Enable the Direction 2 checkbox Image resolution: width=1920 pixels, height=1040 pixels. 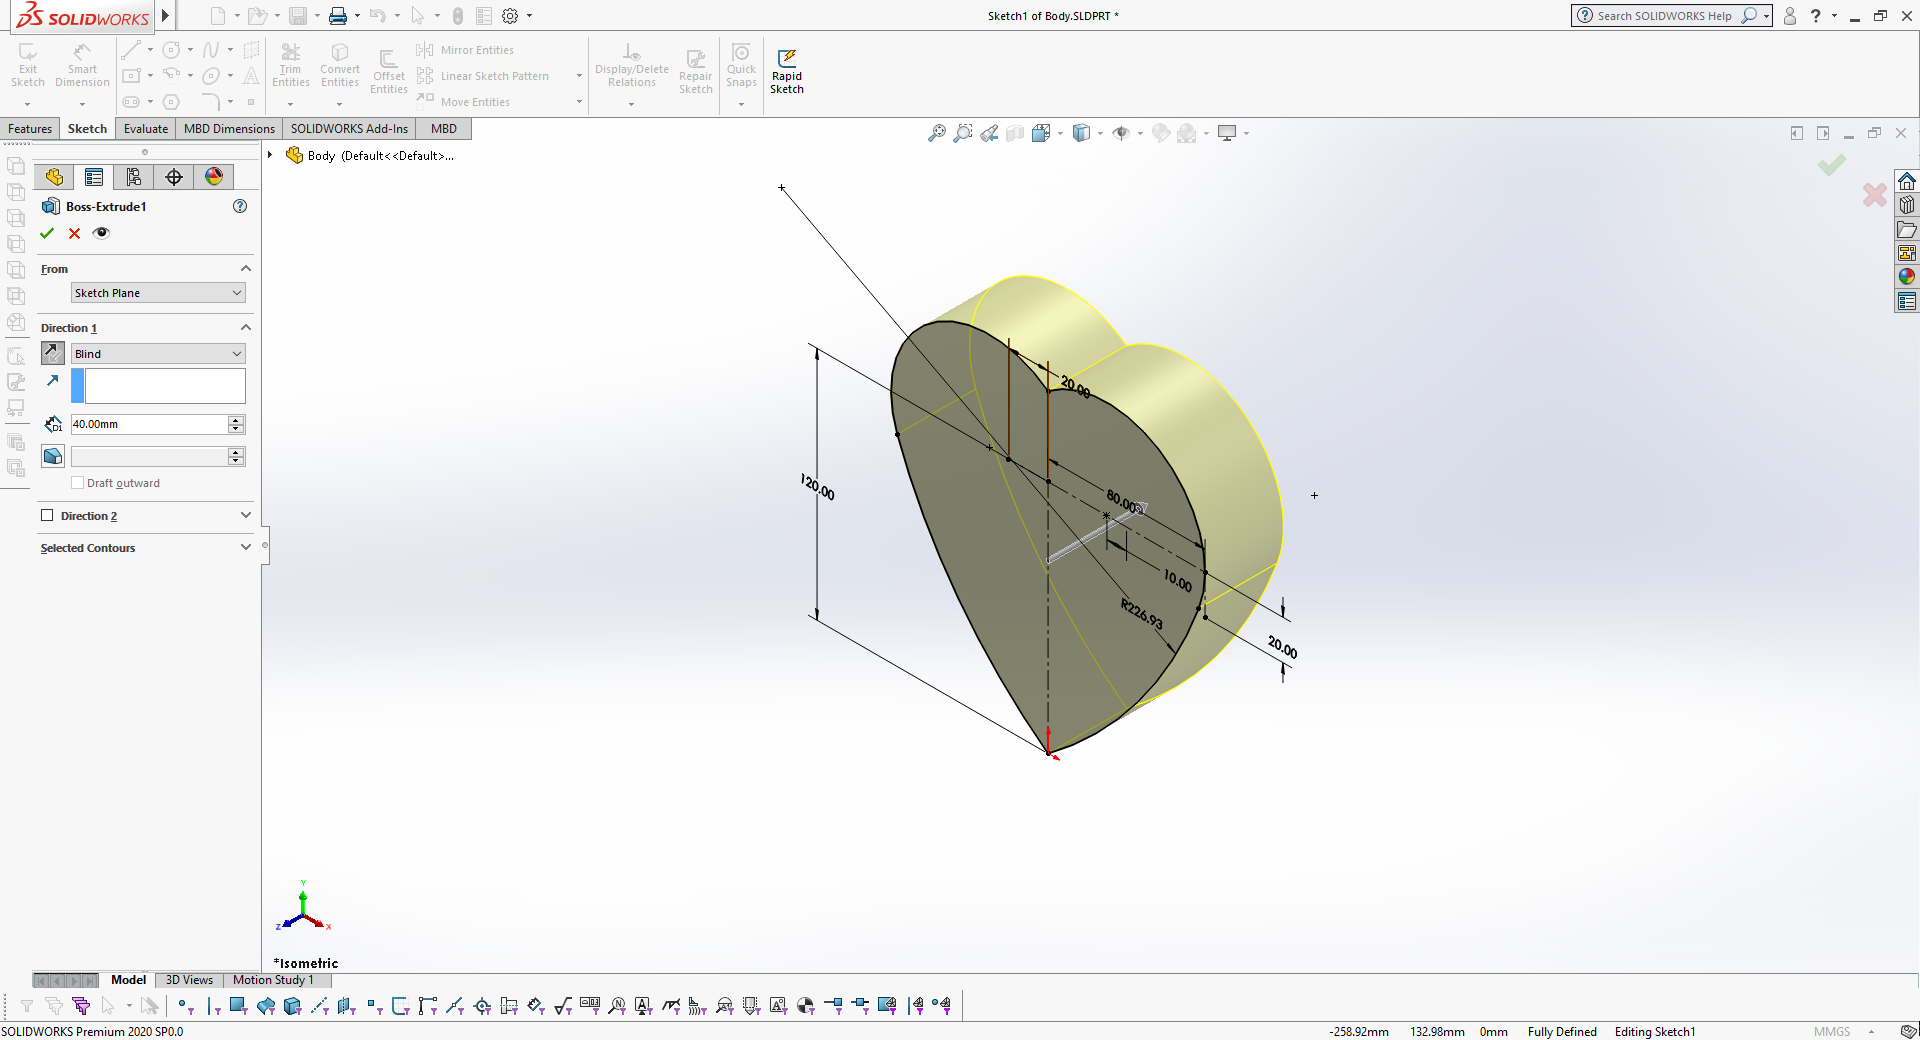tap(47, 516)
